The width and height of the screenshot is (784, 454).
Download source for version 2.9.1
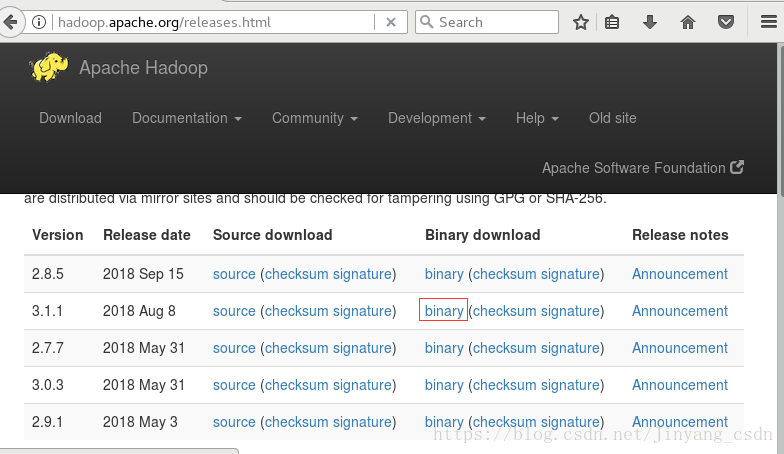pyautogui.click(x=234, y=422)
